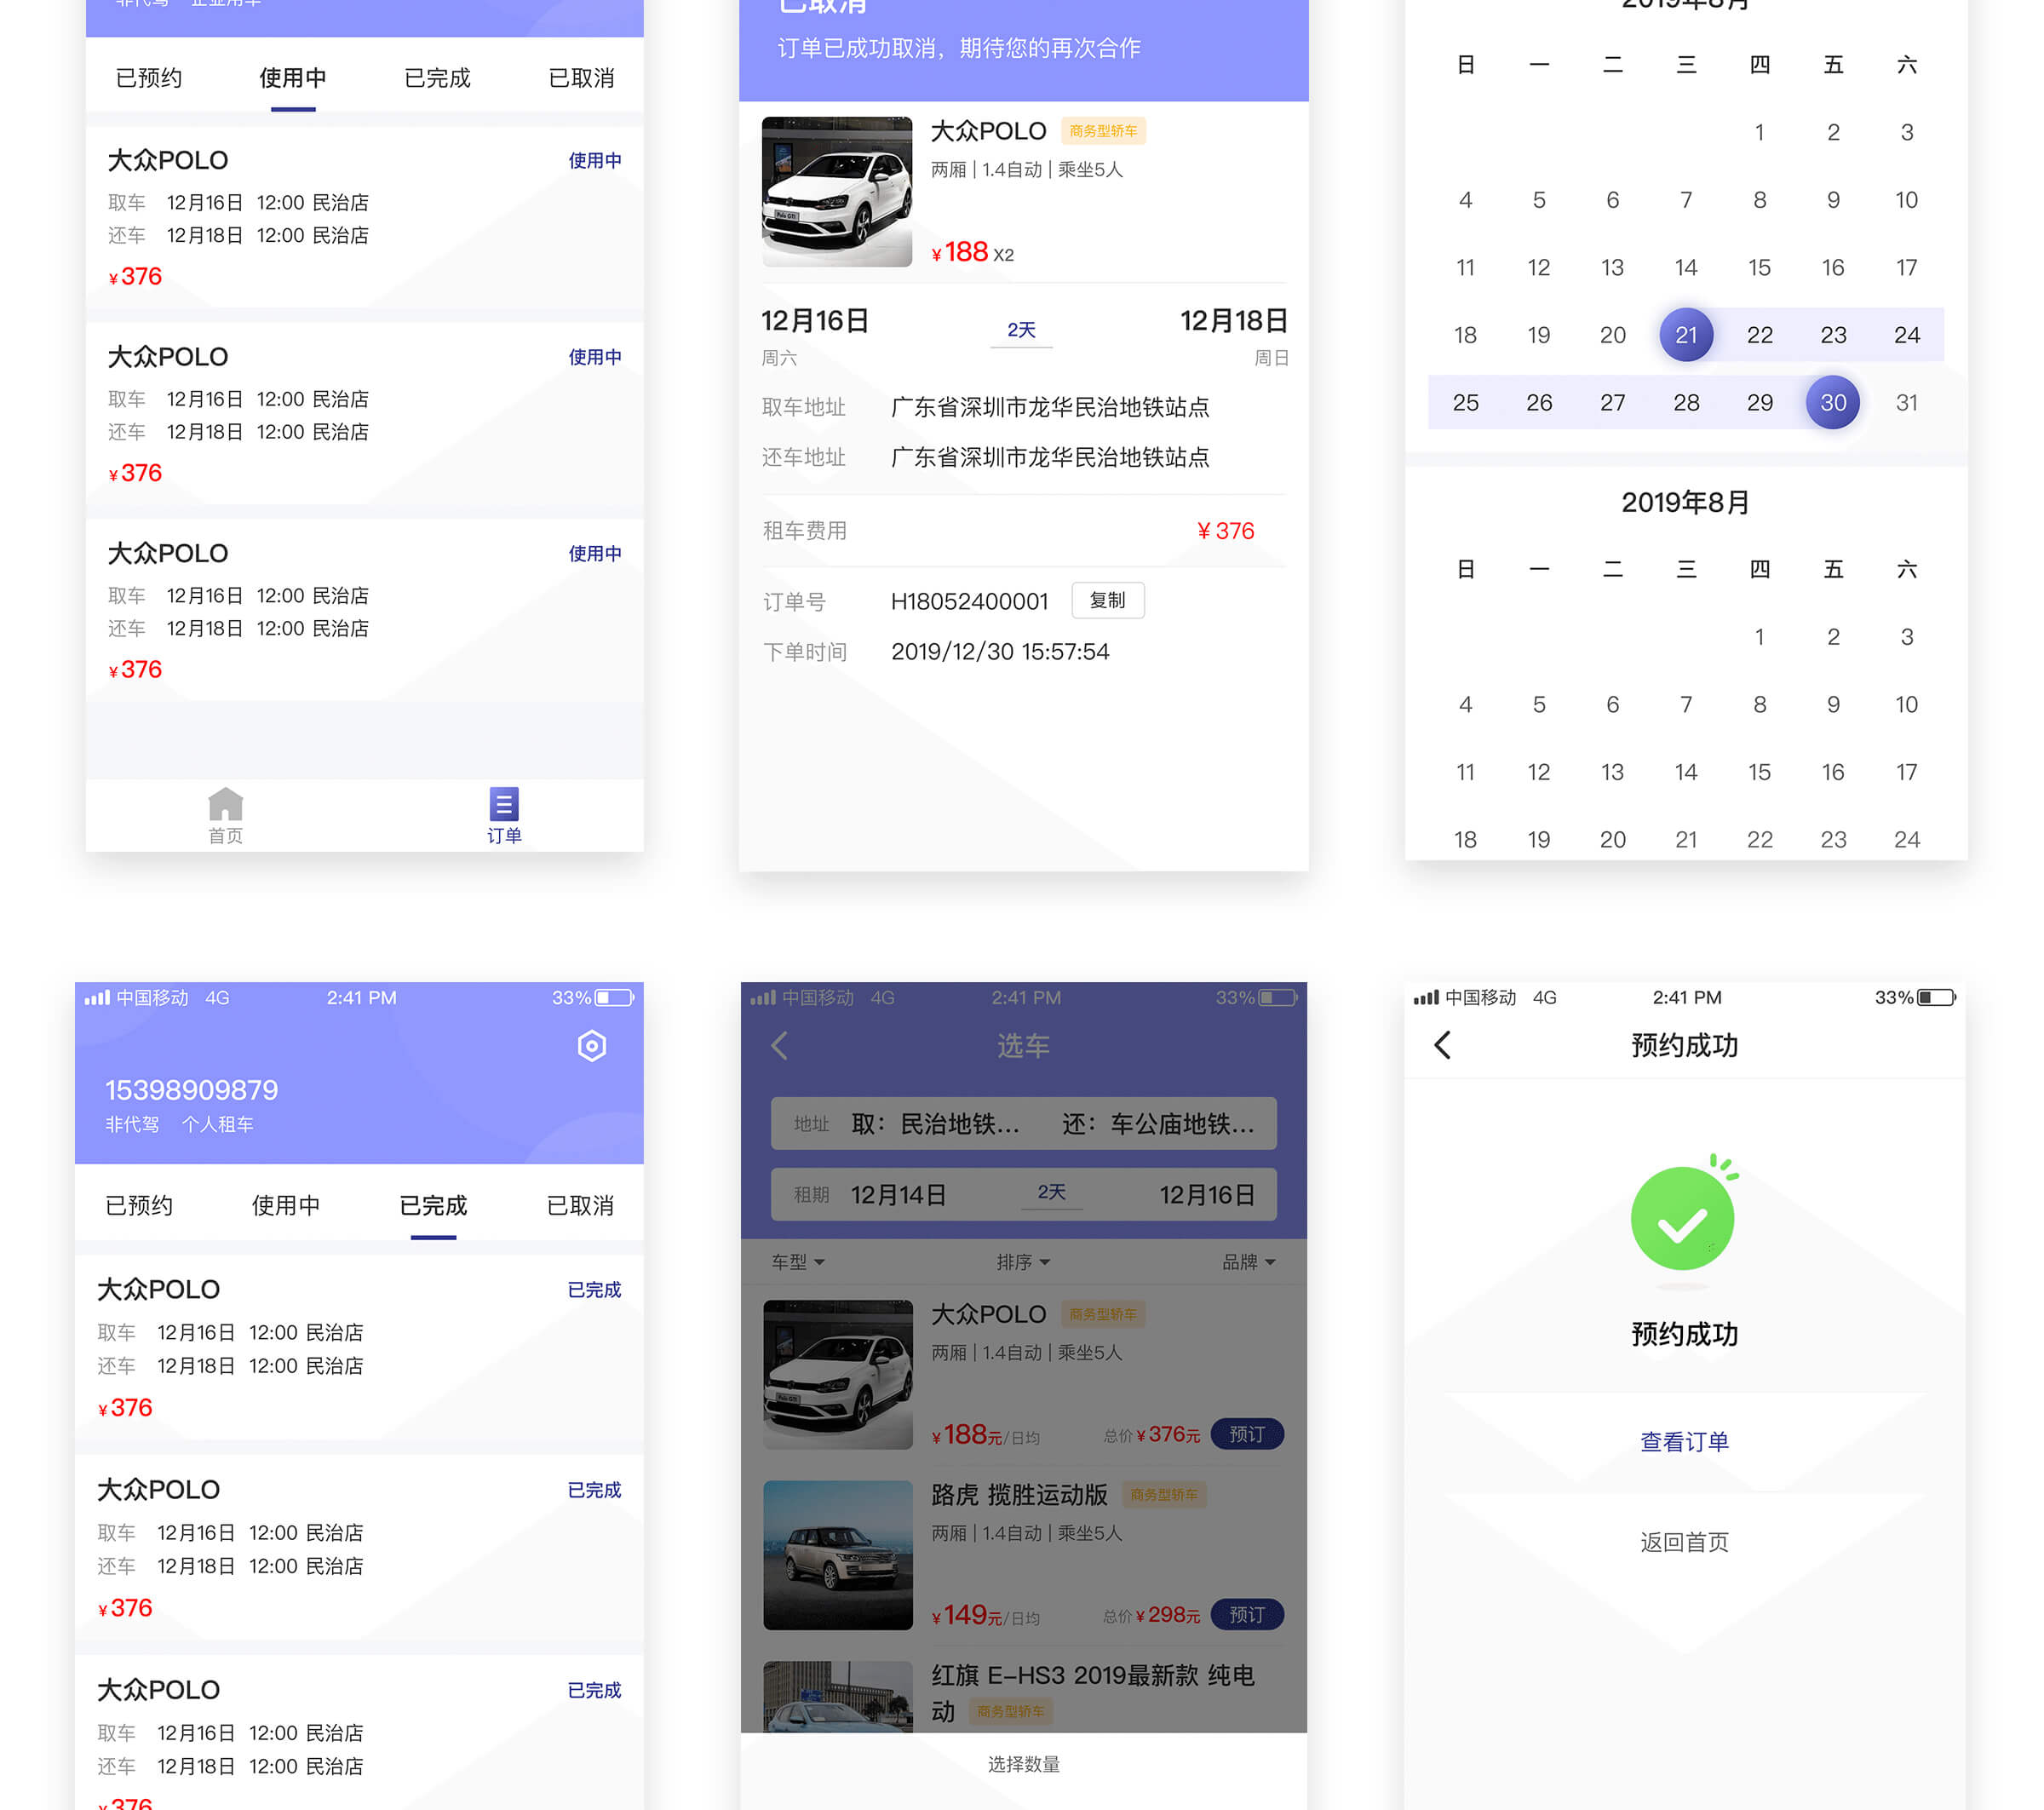
Task: Tap the battery icon in 预约成功 status bar
Action: click(x=1936, y=998)
